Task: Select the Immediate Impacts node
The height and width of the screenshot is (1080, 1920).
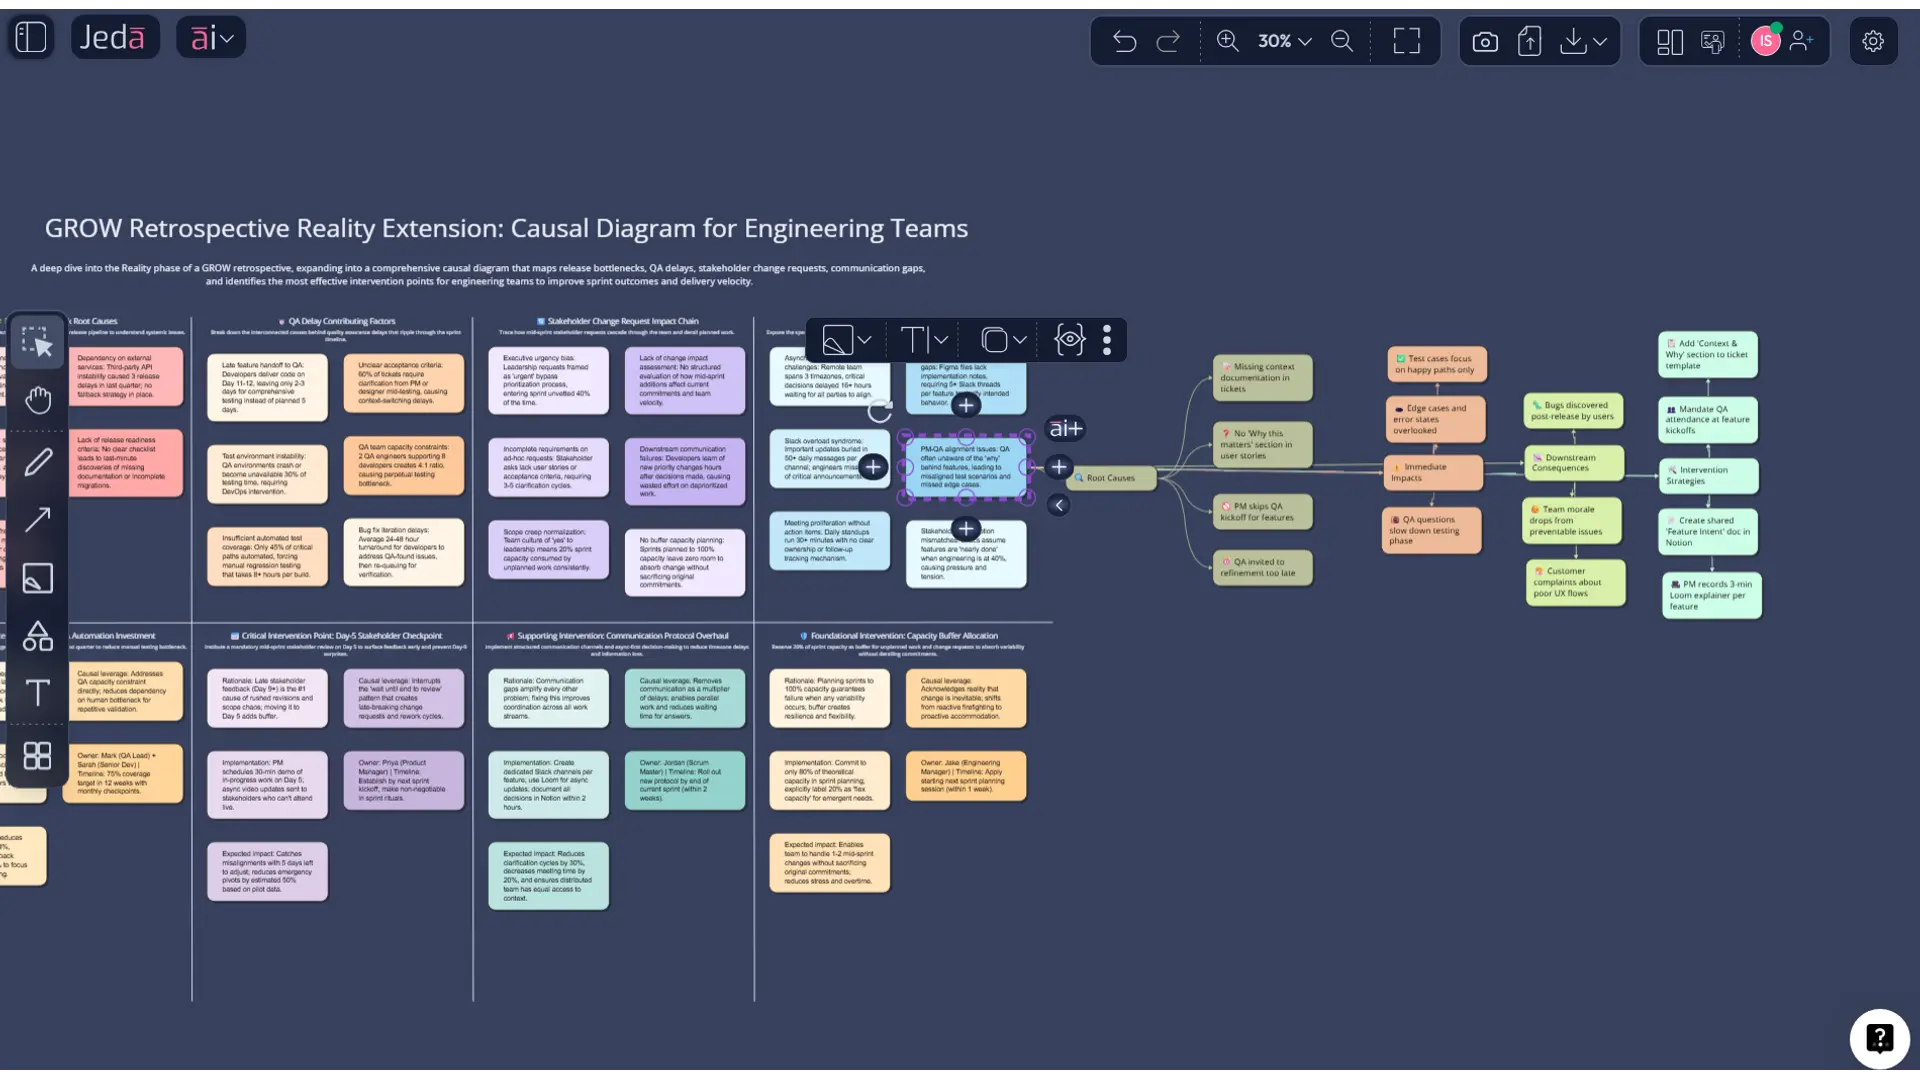Action: coord(1433,472)
